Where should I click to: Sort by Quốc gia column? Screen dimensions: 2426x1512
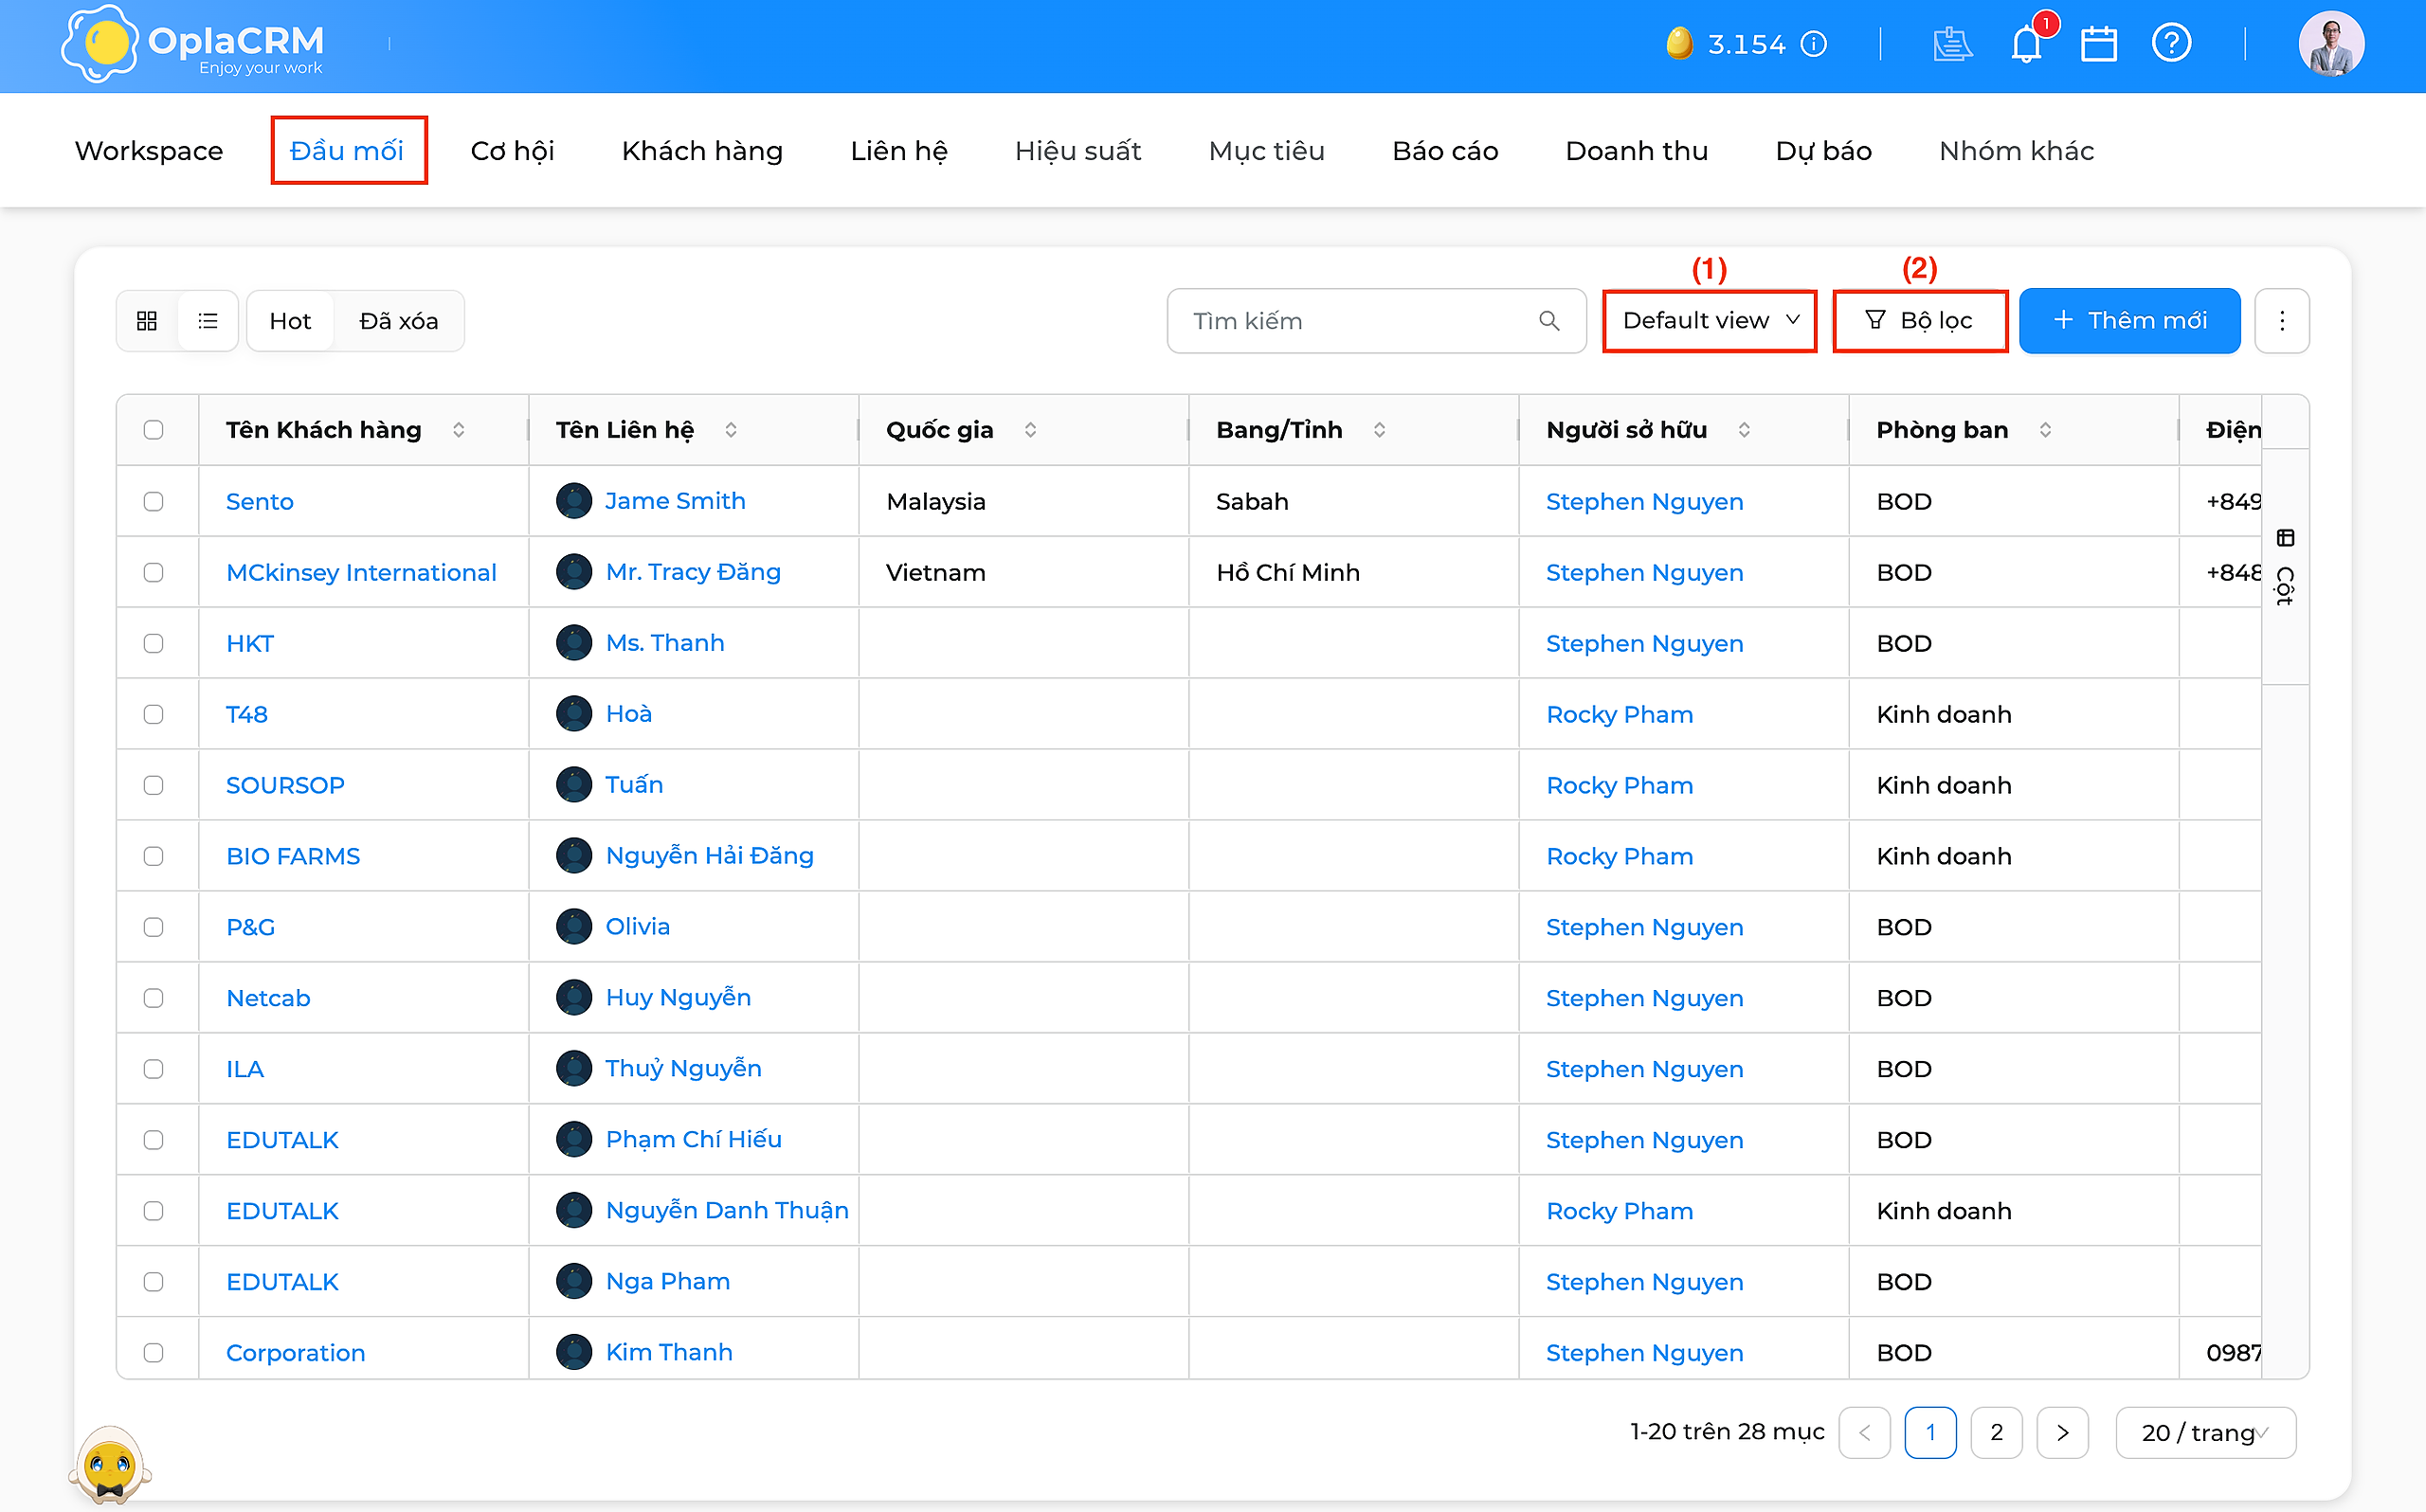point(1030,430)
